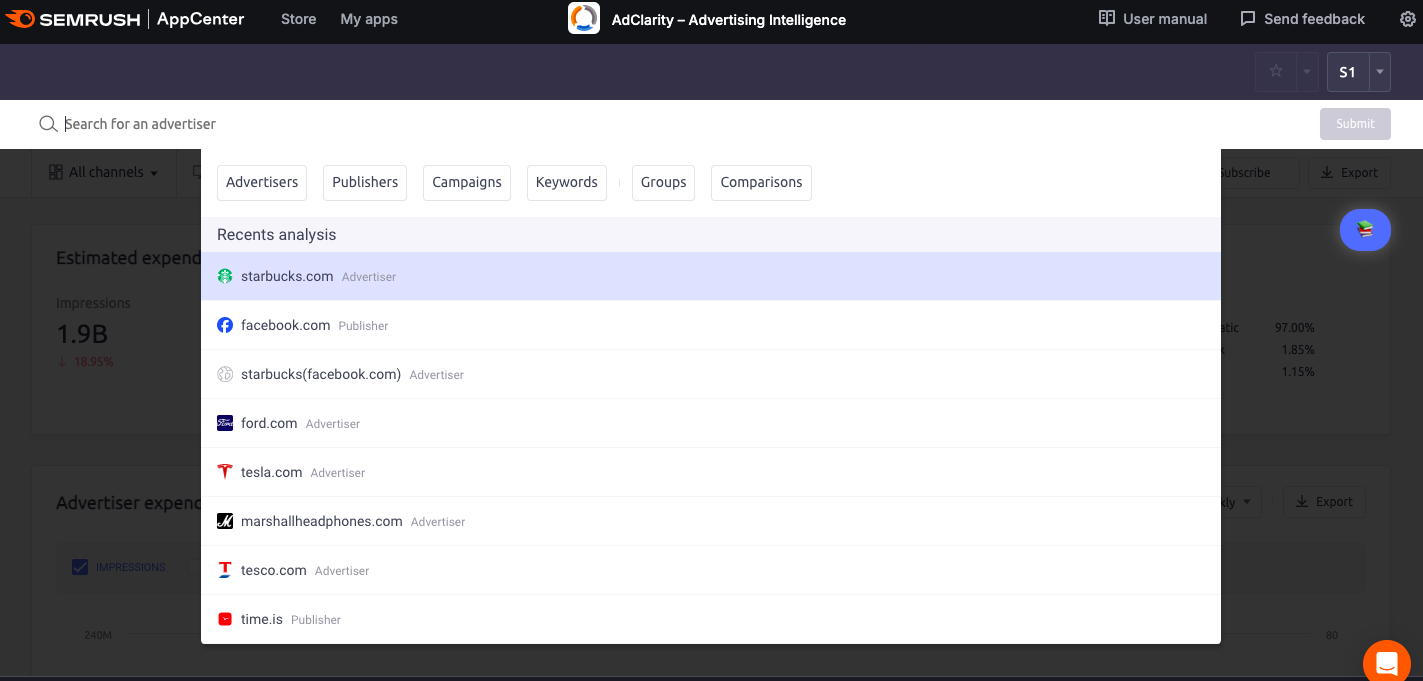Click the Facebook logo icon
Screen dimensions: 1423x681
tap(225, 325)
